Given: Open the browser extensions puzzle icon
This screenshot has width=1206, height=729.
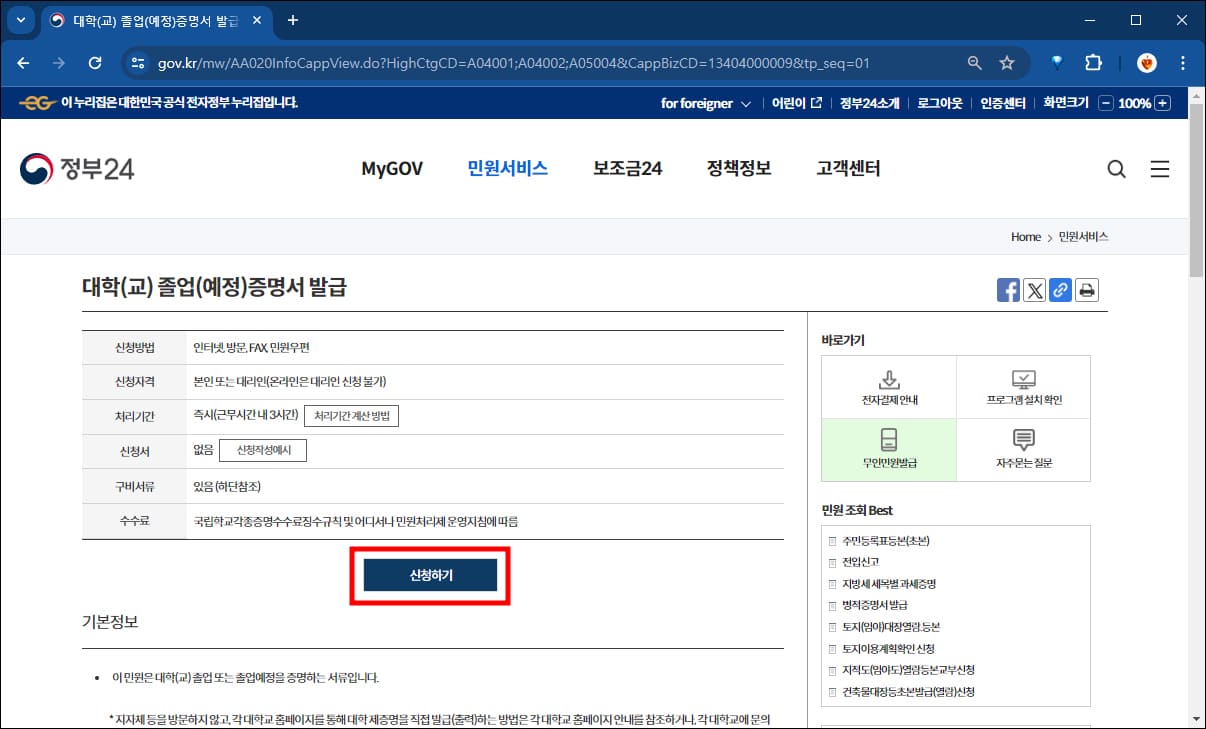Looking at the screenshot, I should coord(1093,62).
